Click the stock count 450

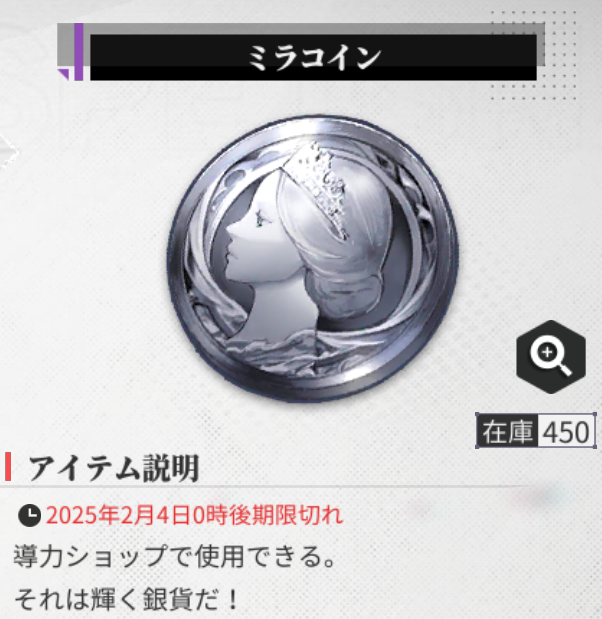coord(566,431)
